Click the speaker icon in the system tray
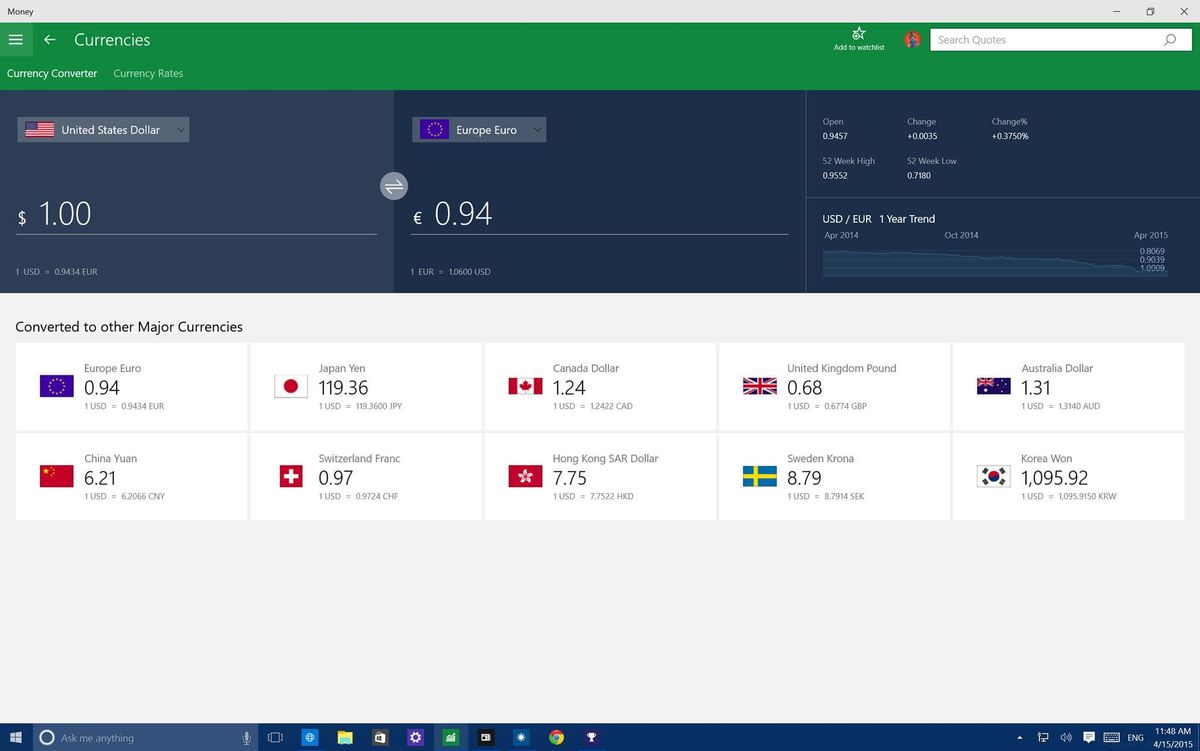The width and height of the screenshot is (1200, 751). click(1064, 737)
